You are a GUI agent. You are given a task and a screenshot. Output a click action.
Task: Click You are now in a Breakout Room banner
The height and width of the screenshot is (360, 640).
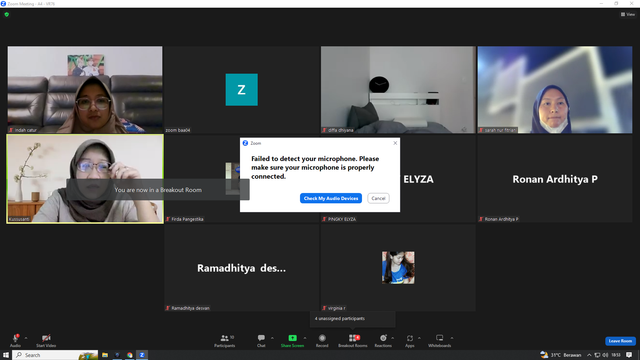pos(158,190)
